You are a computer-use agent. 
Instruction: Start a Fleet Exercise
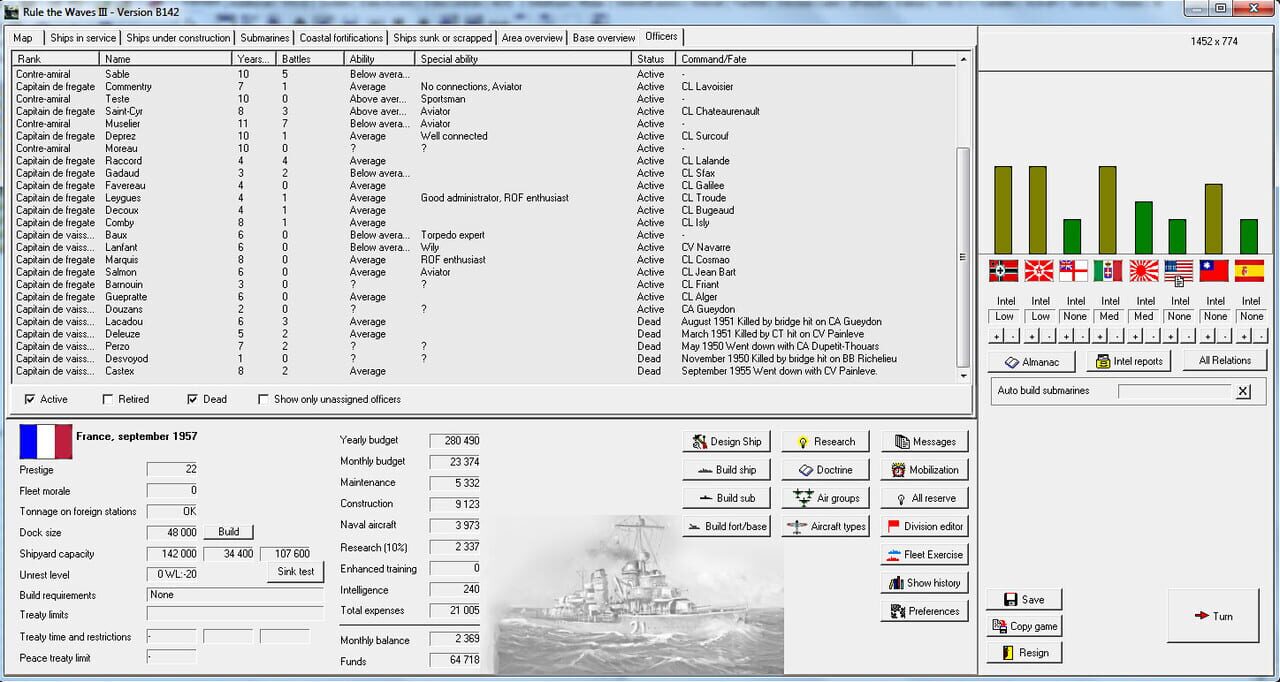pyautogui.click(x=922, y=554)
